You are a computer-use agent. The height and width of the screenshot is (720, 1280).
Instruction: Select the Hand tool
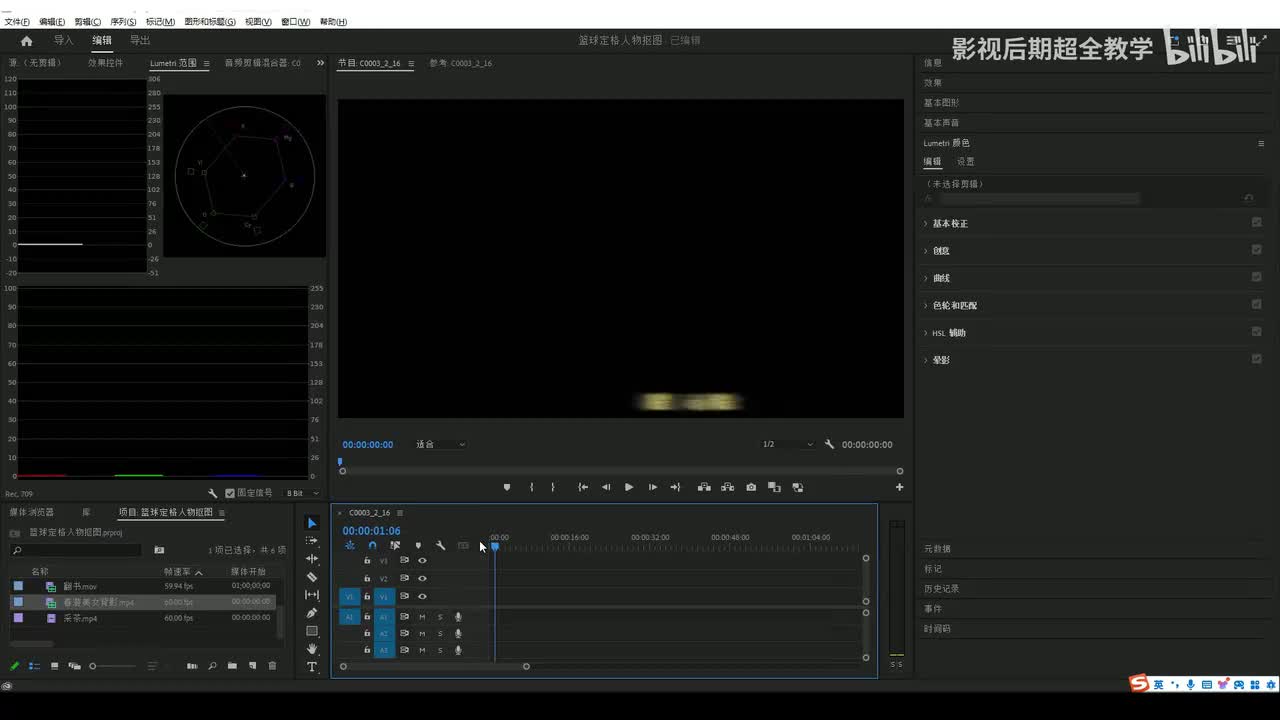312,649
